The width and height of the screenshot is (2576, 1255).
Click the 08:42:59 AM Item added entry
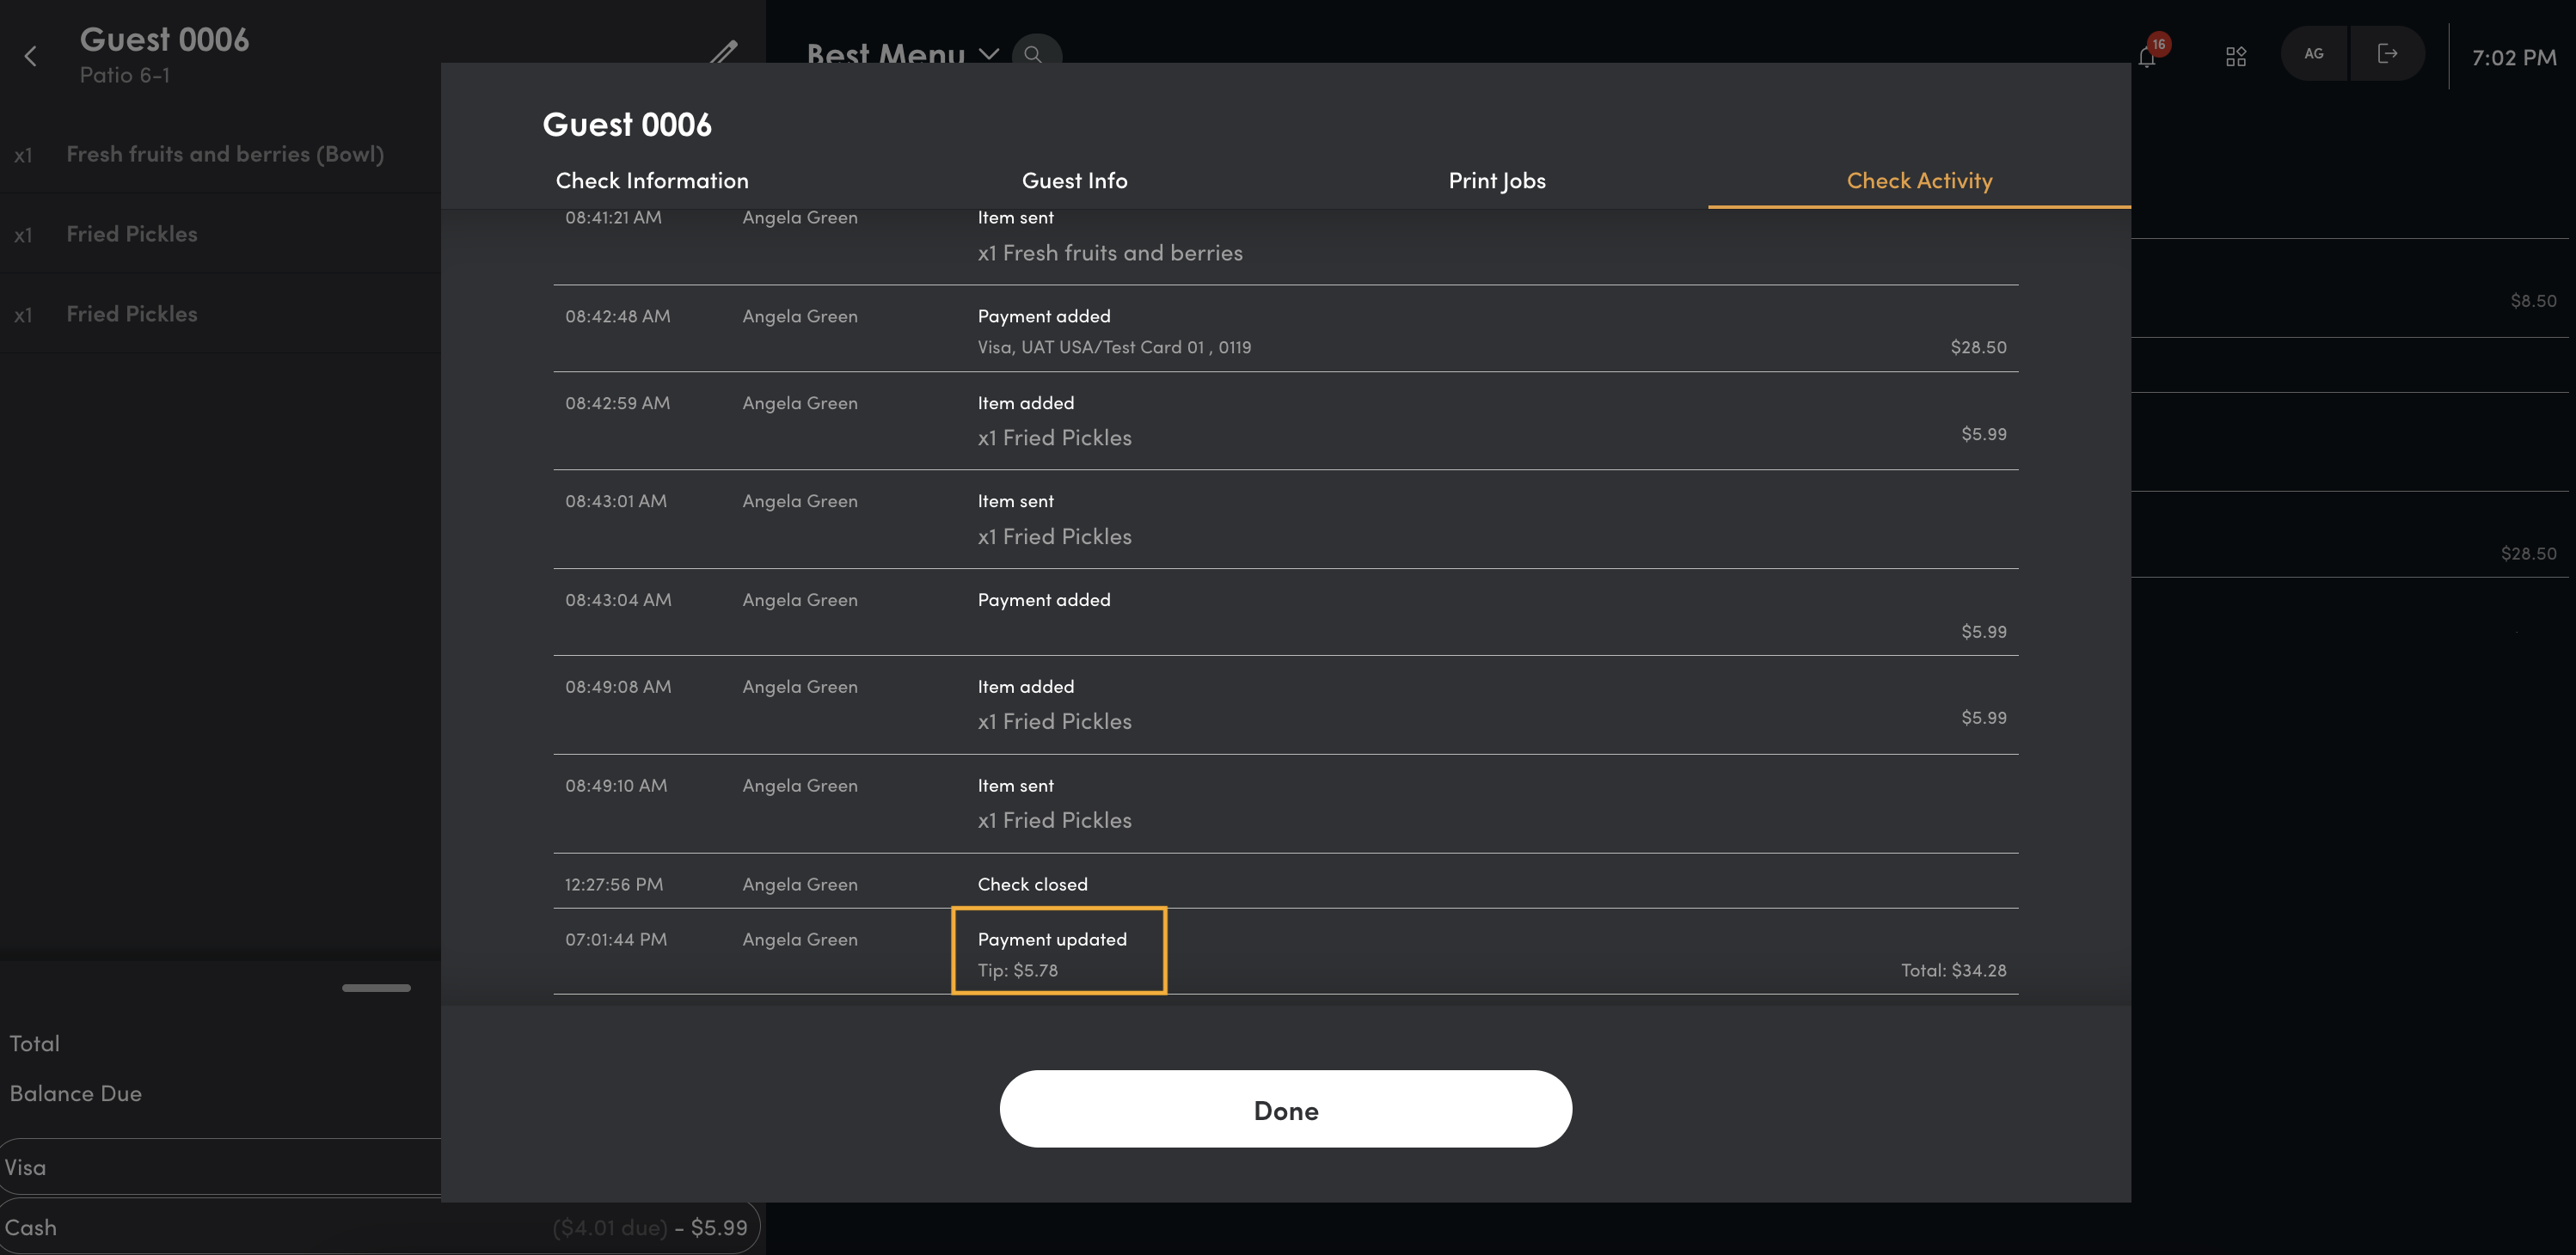tap(1285, 421)
